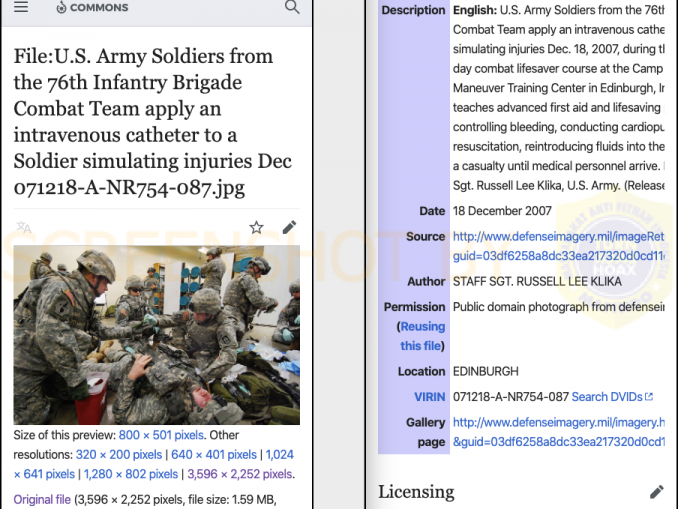The height and width of the screenshot is (509, 678).
Task: Edit the Licensing section pencil
Action: [656, 492]
